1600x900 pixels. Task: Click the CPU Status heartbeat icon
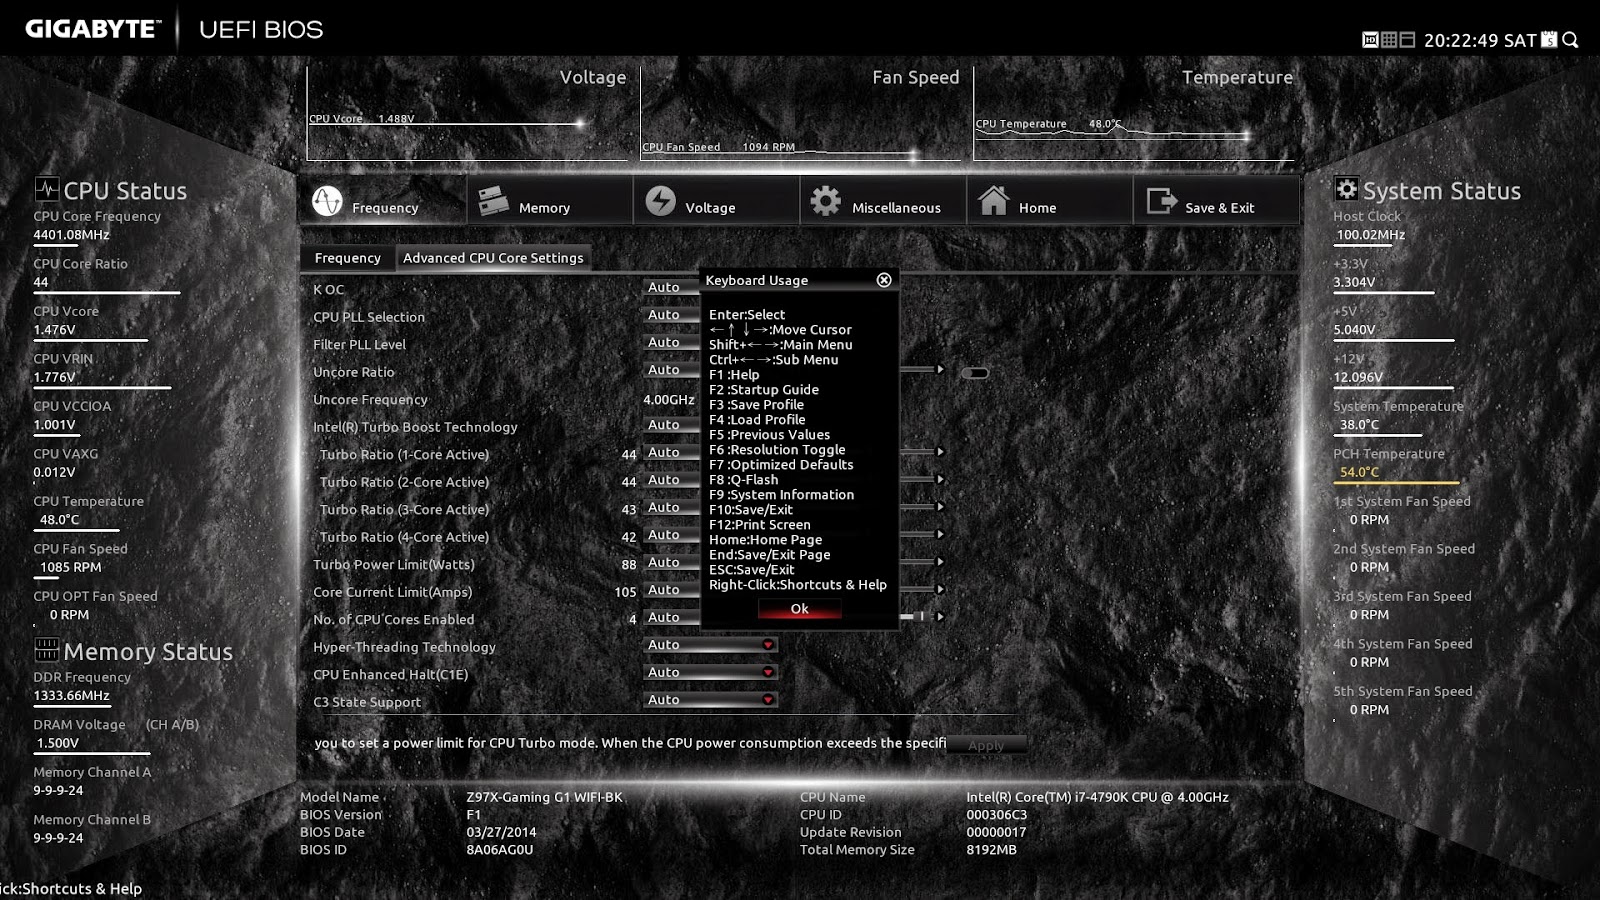tap(46, 189)
